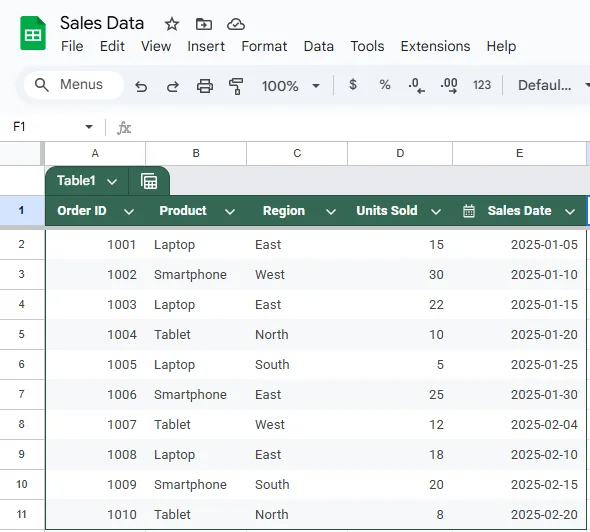590x532 pixels.
Task: Open the Units Sold column dropdown
Action: 436,212
